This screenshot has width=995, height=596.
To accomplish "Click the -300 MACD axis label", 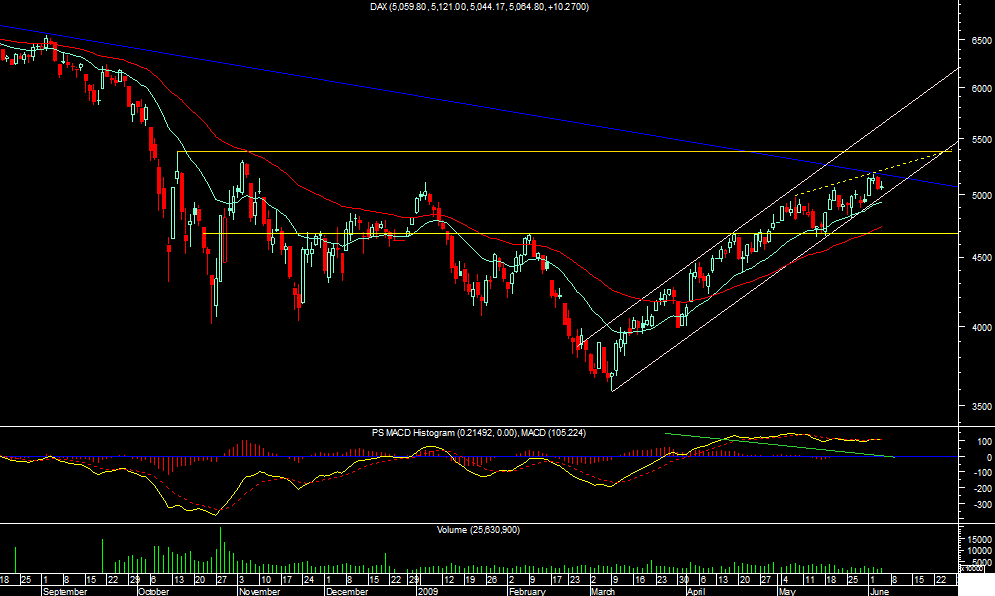I will pos(982,505).
